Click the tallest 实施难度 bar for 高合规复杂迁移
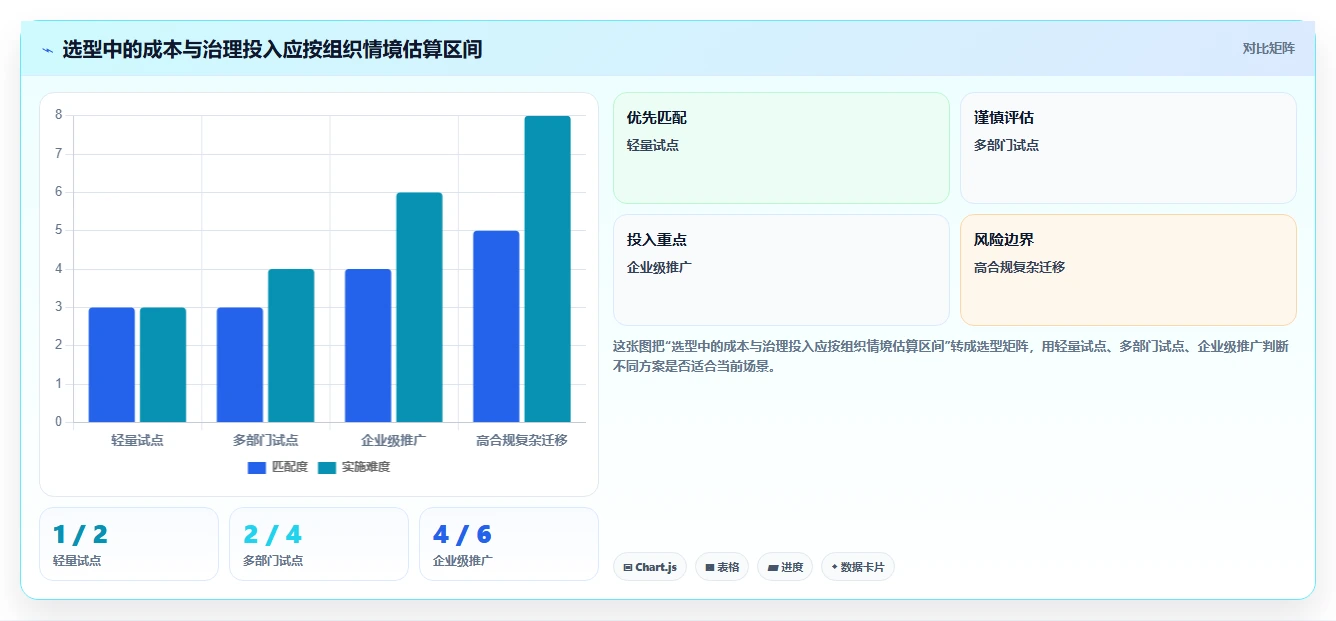This screenshot has width=1336, height=621. [547, 269]
